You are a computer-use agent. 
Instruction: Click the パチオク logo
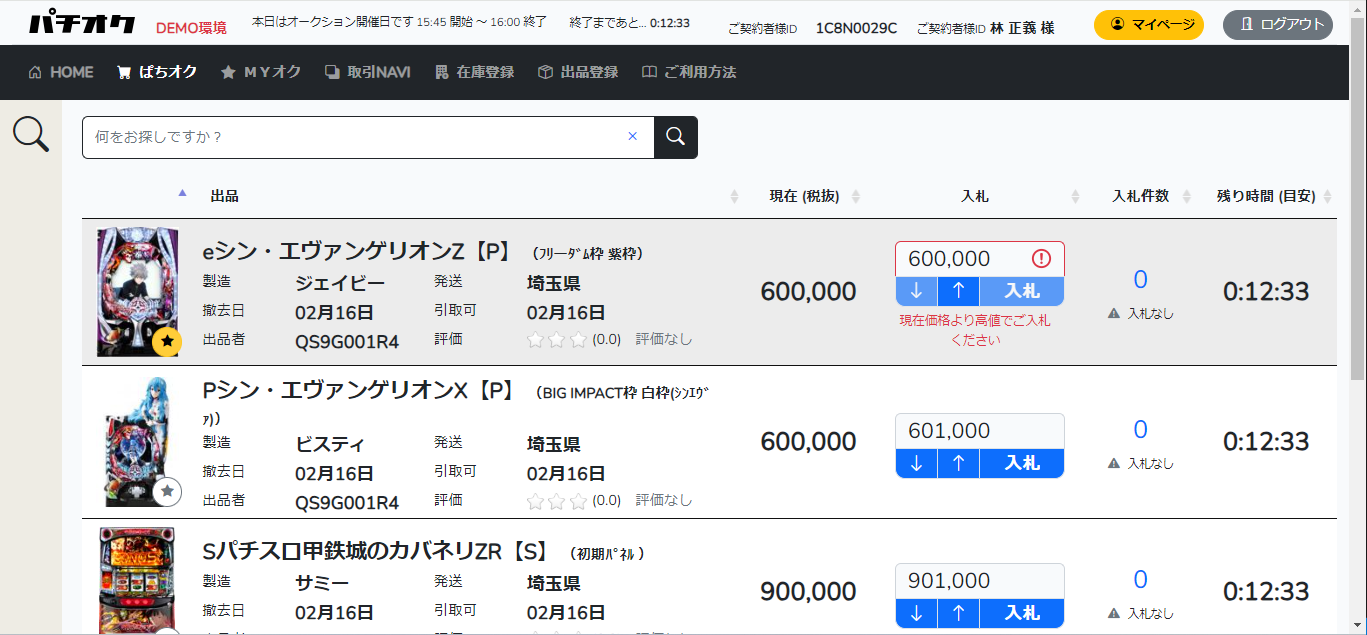tap(81, 24)
